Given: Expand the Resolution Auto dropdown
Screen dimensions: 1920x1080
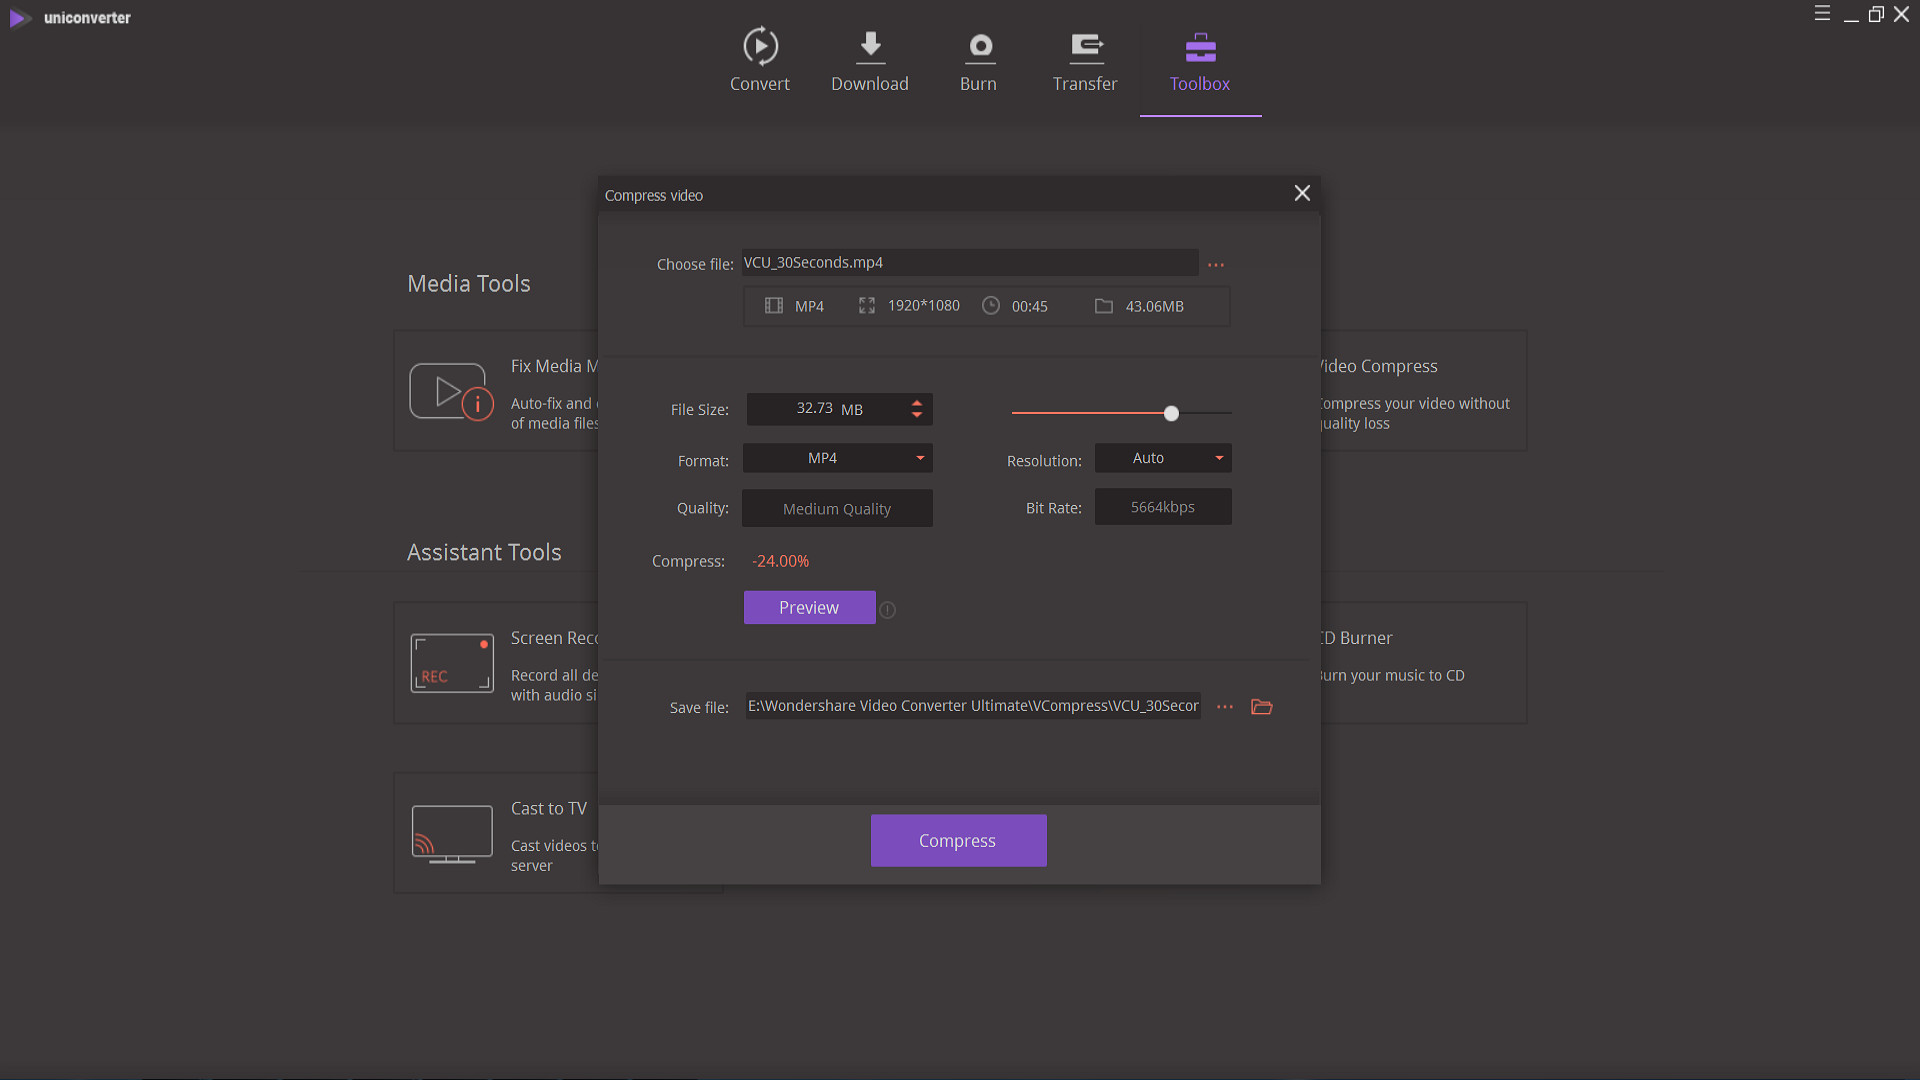Looking at the screenshot, I should coord(1163,458).
